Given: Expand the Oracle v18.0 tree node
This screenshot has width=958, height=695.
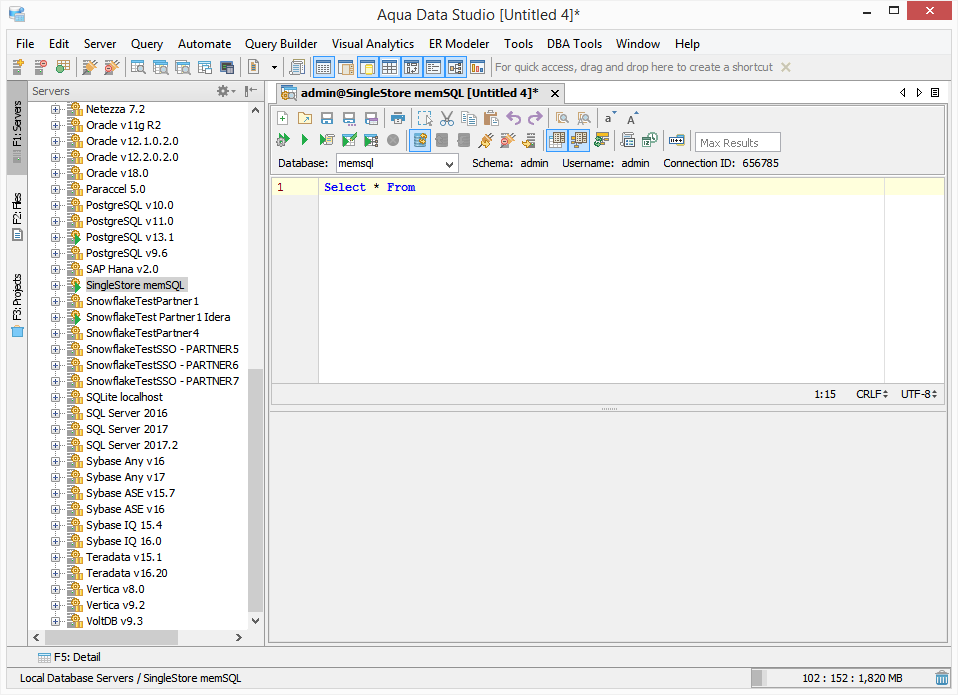Looking at the screenshot, I should (x=56, y=173).
